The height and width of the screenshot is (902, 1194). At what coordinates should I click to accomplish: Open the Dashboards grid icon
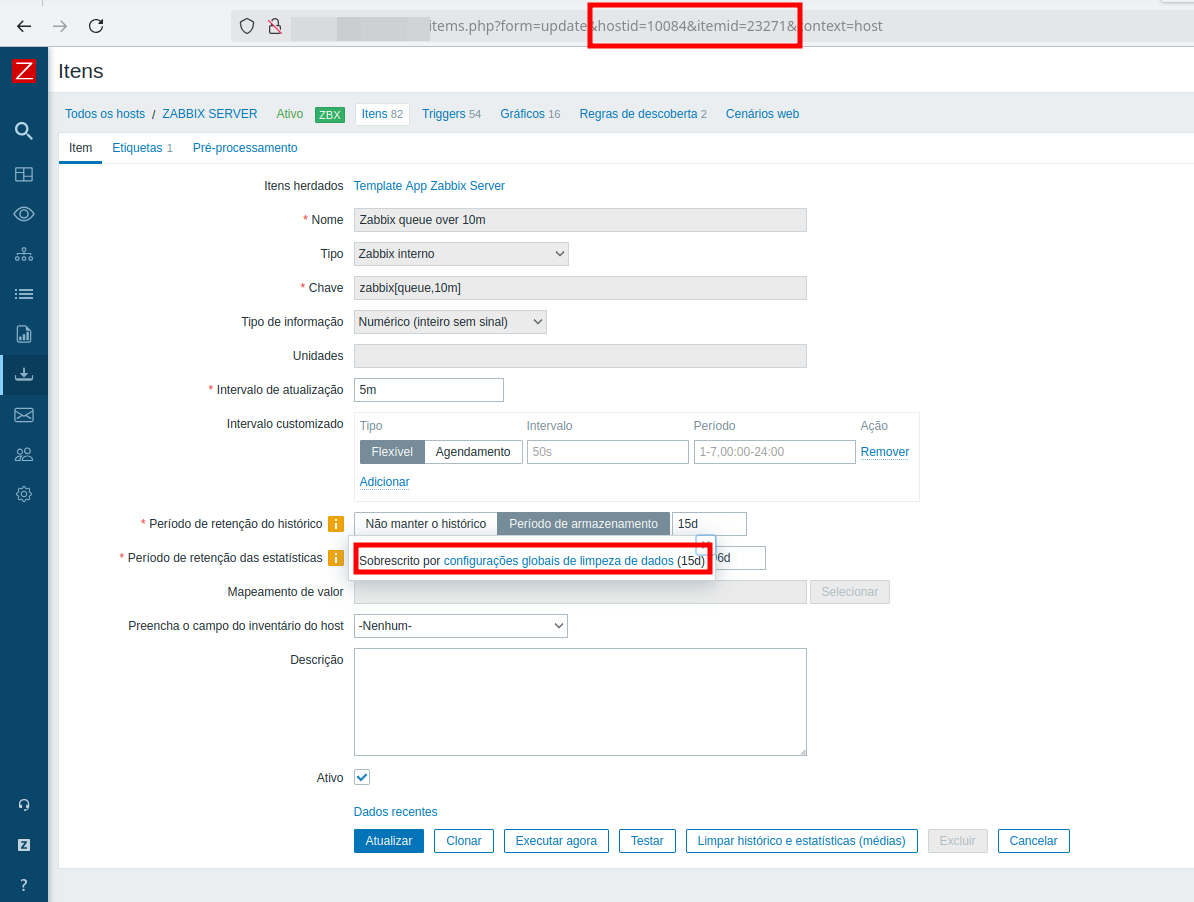(x=24, y=174)
